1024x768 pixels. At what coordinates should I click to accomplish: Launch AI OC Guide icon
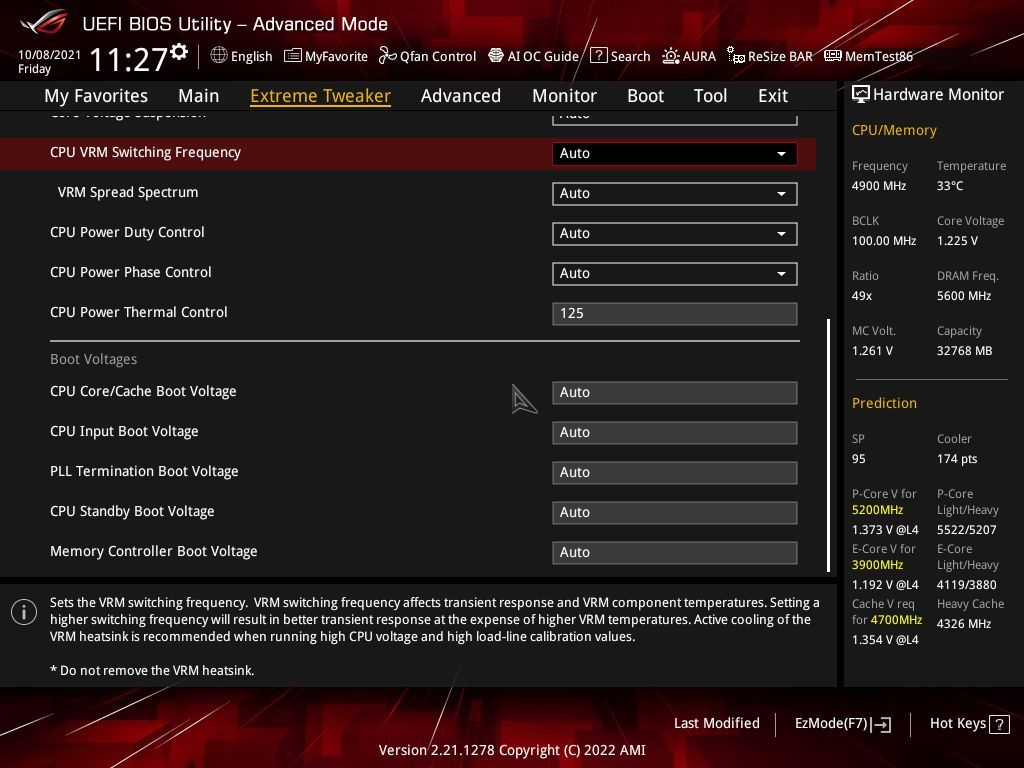496,56
